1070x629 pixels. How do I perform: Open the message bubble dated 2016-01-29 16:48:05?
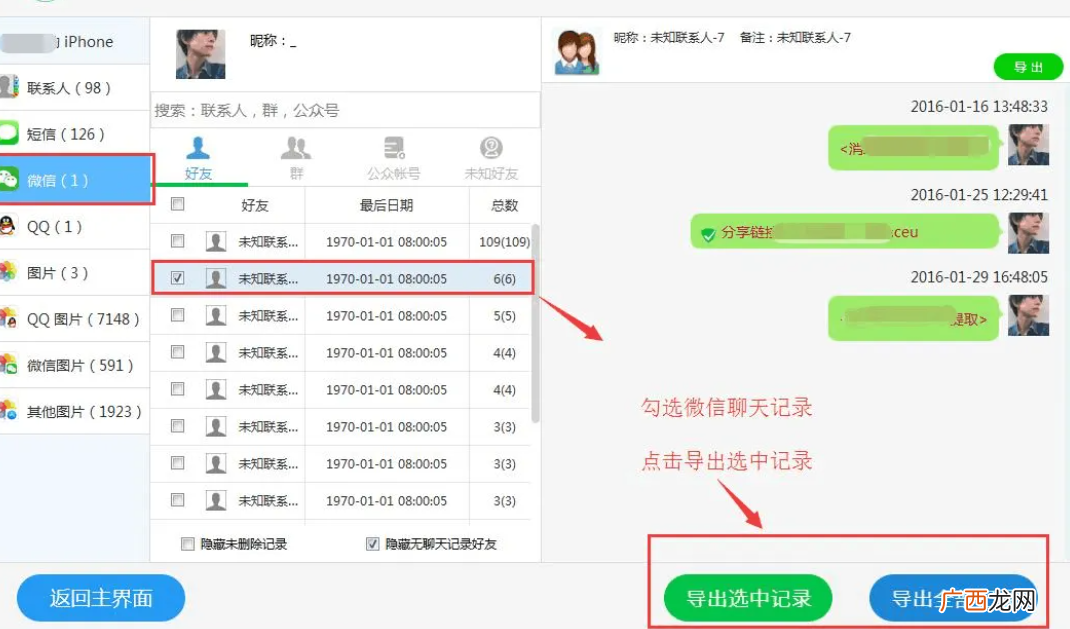914,318
